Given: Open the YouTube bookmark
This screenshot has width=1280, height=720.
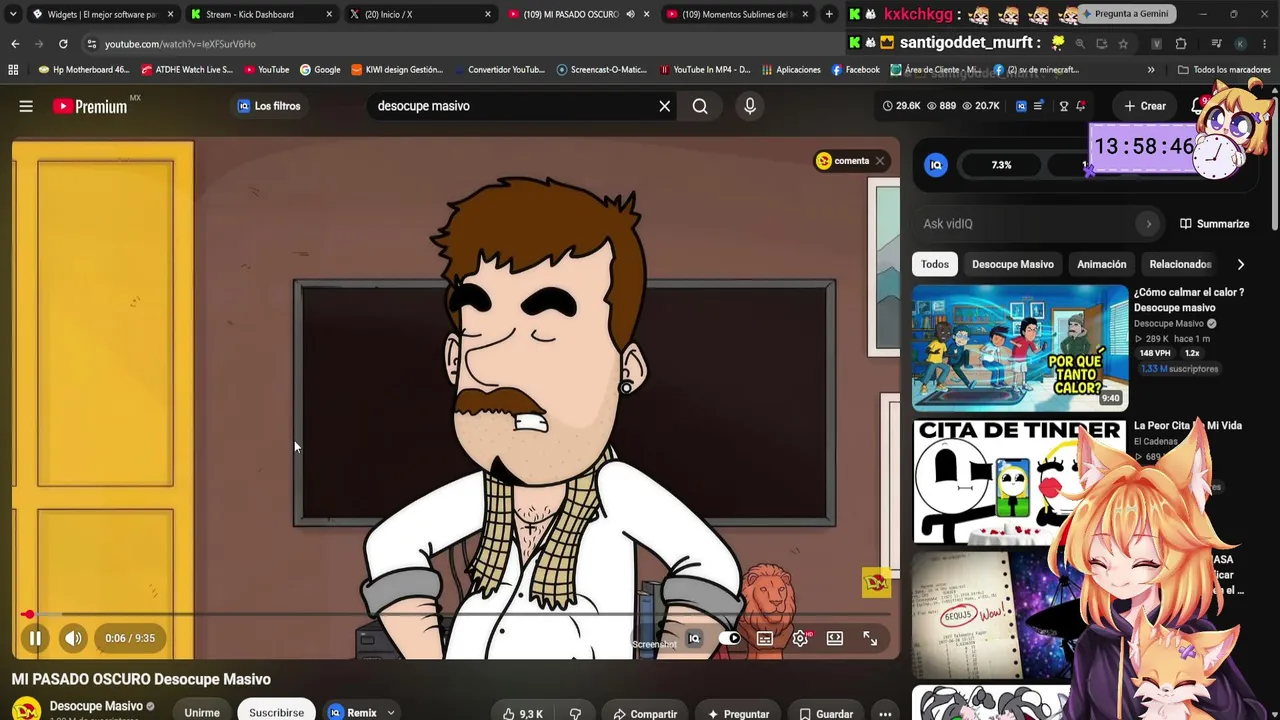Looking at the screenshot, I should coord(267,70).
